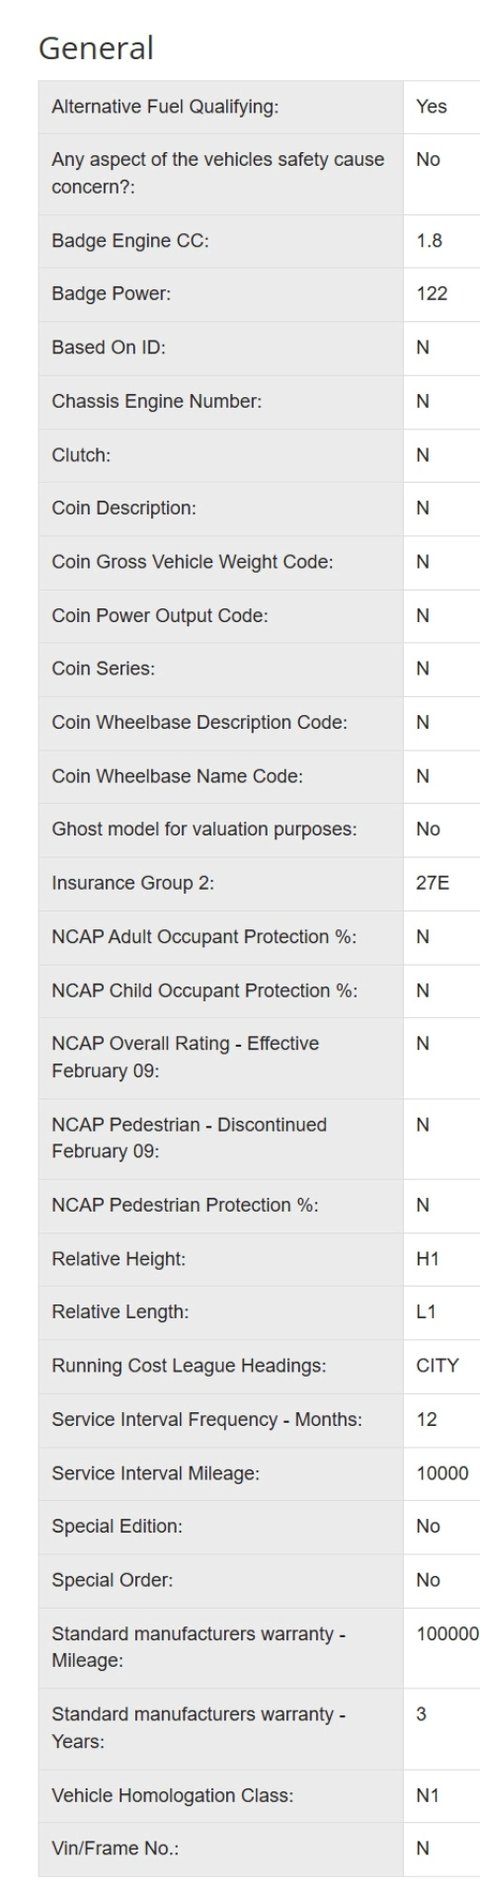The width and height of the screenshot is (480, 1896).
Task: Click the General section heading
Action: coord(96,47)
